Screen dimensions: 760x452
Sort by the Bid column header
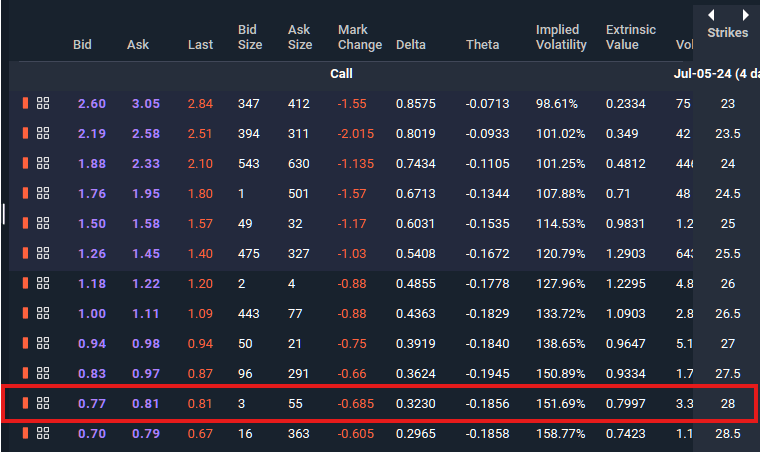click(84, 45)
